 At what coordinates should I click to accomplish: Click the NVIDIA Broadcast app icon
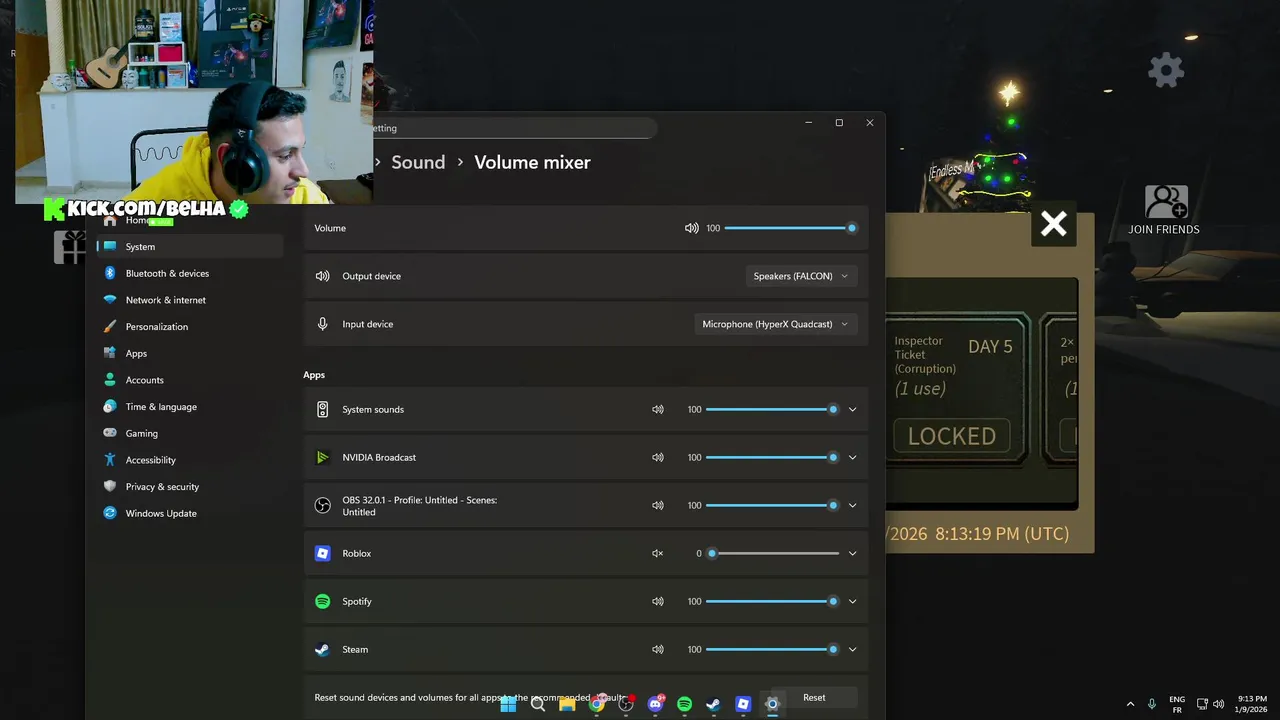[322, 457]
